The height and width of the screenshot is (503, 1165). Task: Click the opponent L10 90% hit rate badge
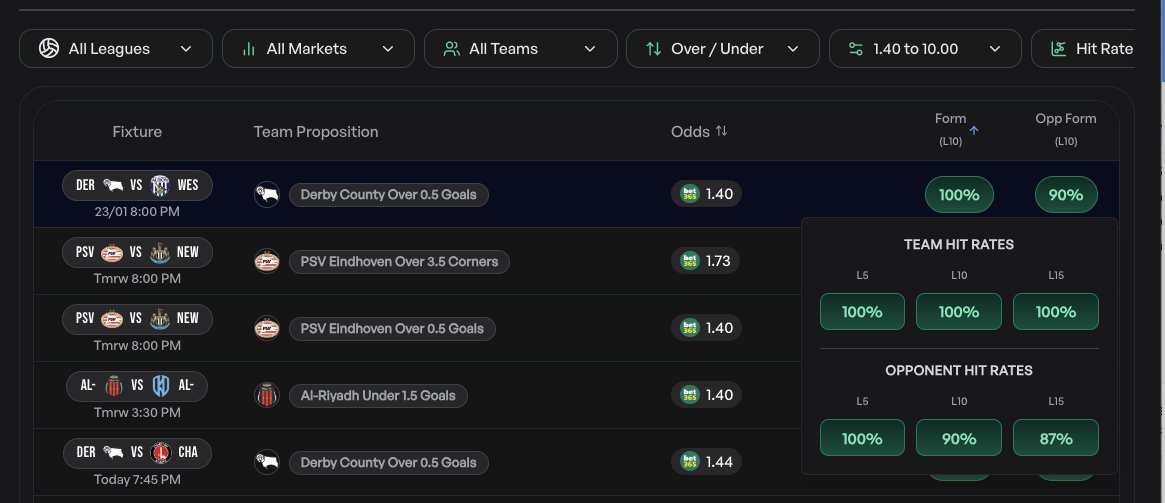tap(959, 438)
